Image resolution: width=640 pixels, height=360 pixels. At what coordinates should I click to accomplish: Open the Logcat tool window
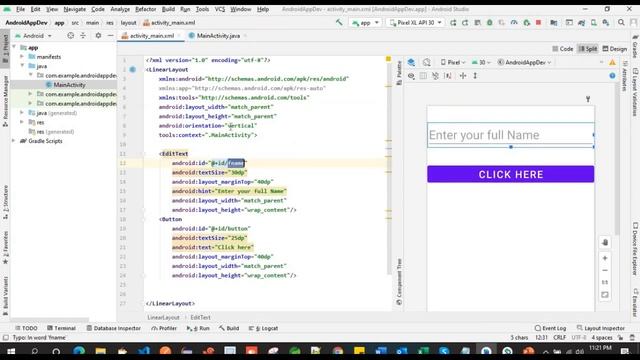(x=264, y=328)
